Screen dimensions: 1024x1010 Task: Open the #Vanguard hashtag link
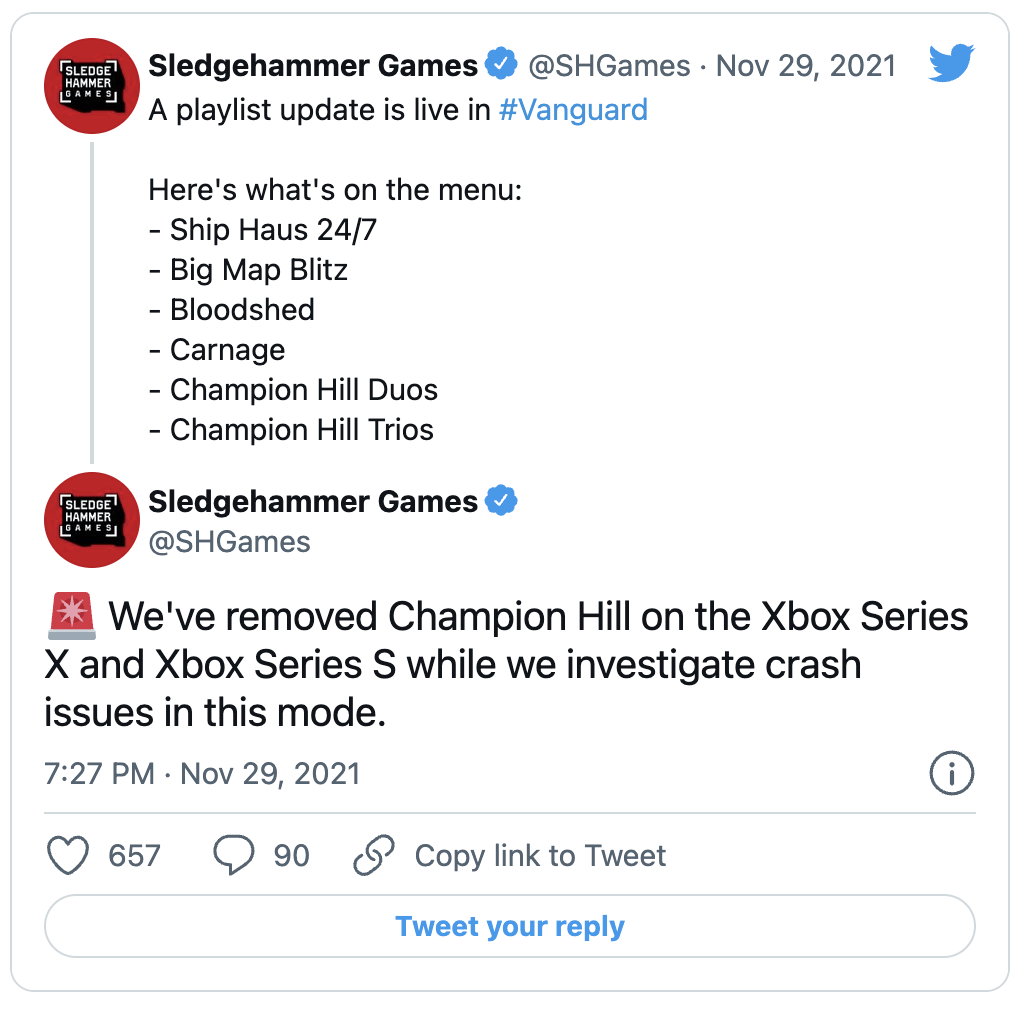coord(573,110)
